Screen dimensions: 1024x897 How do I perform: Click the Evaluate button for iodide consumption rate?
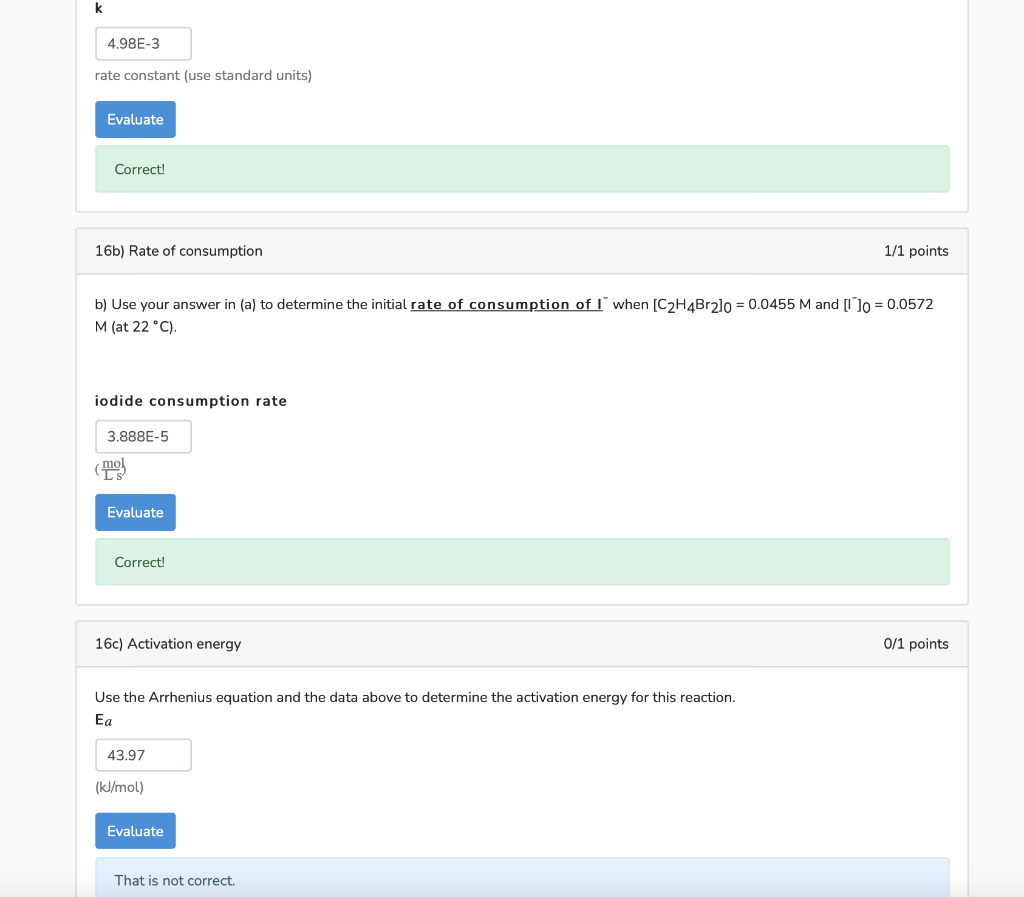tap(135, 512)
